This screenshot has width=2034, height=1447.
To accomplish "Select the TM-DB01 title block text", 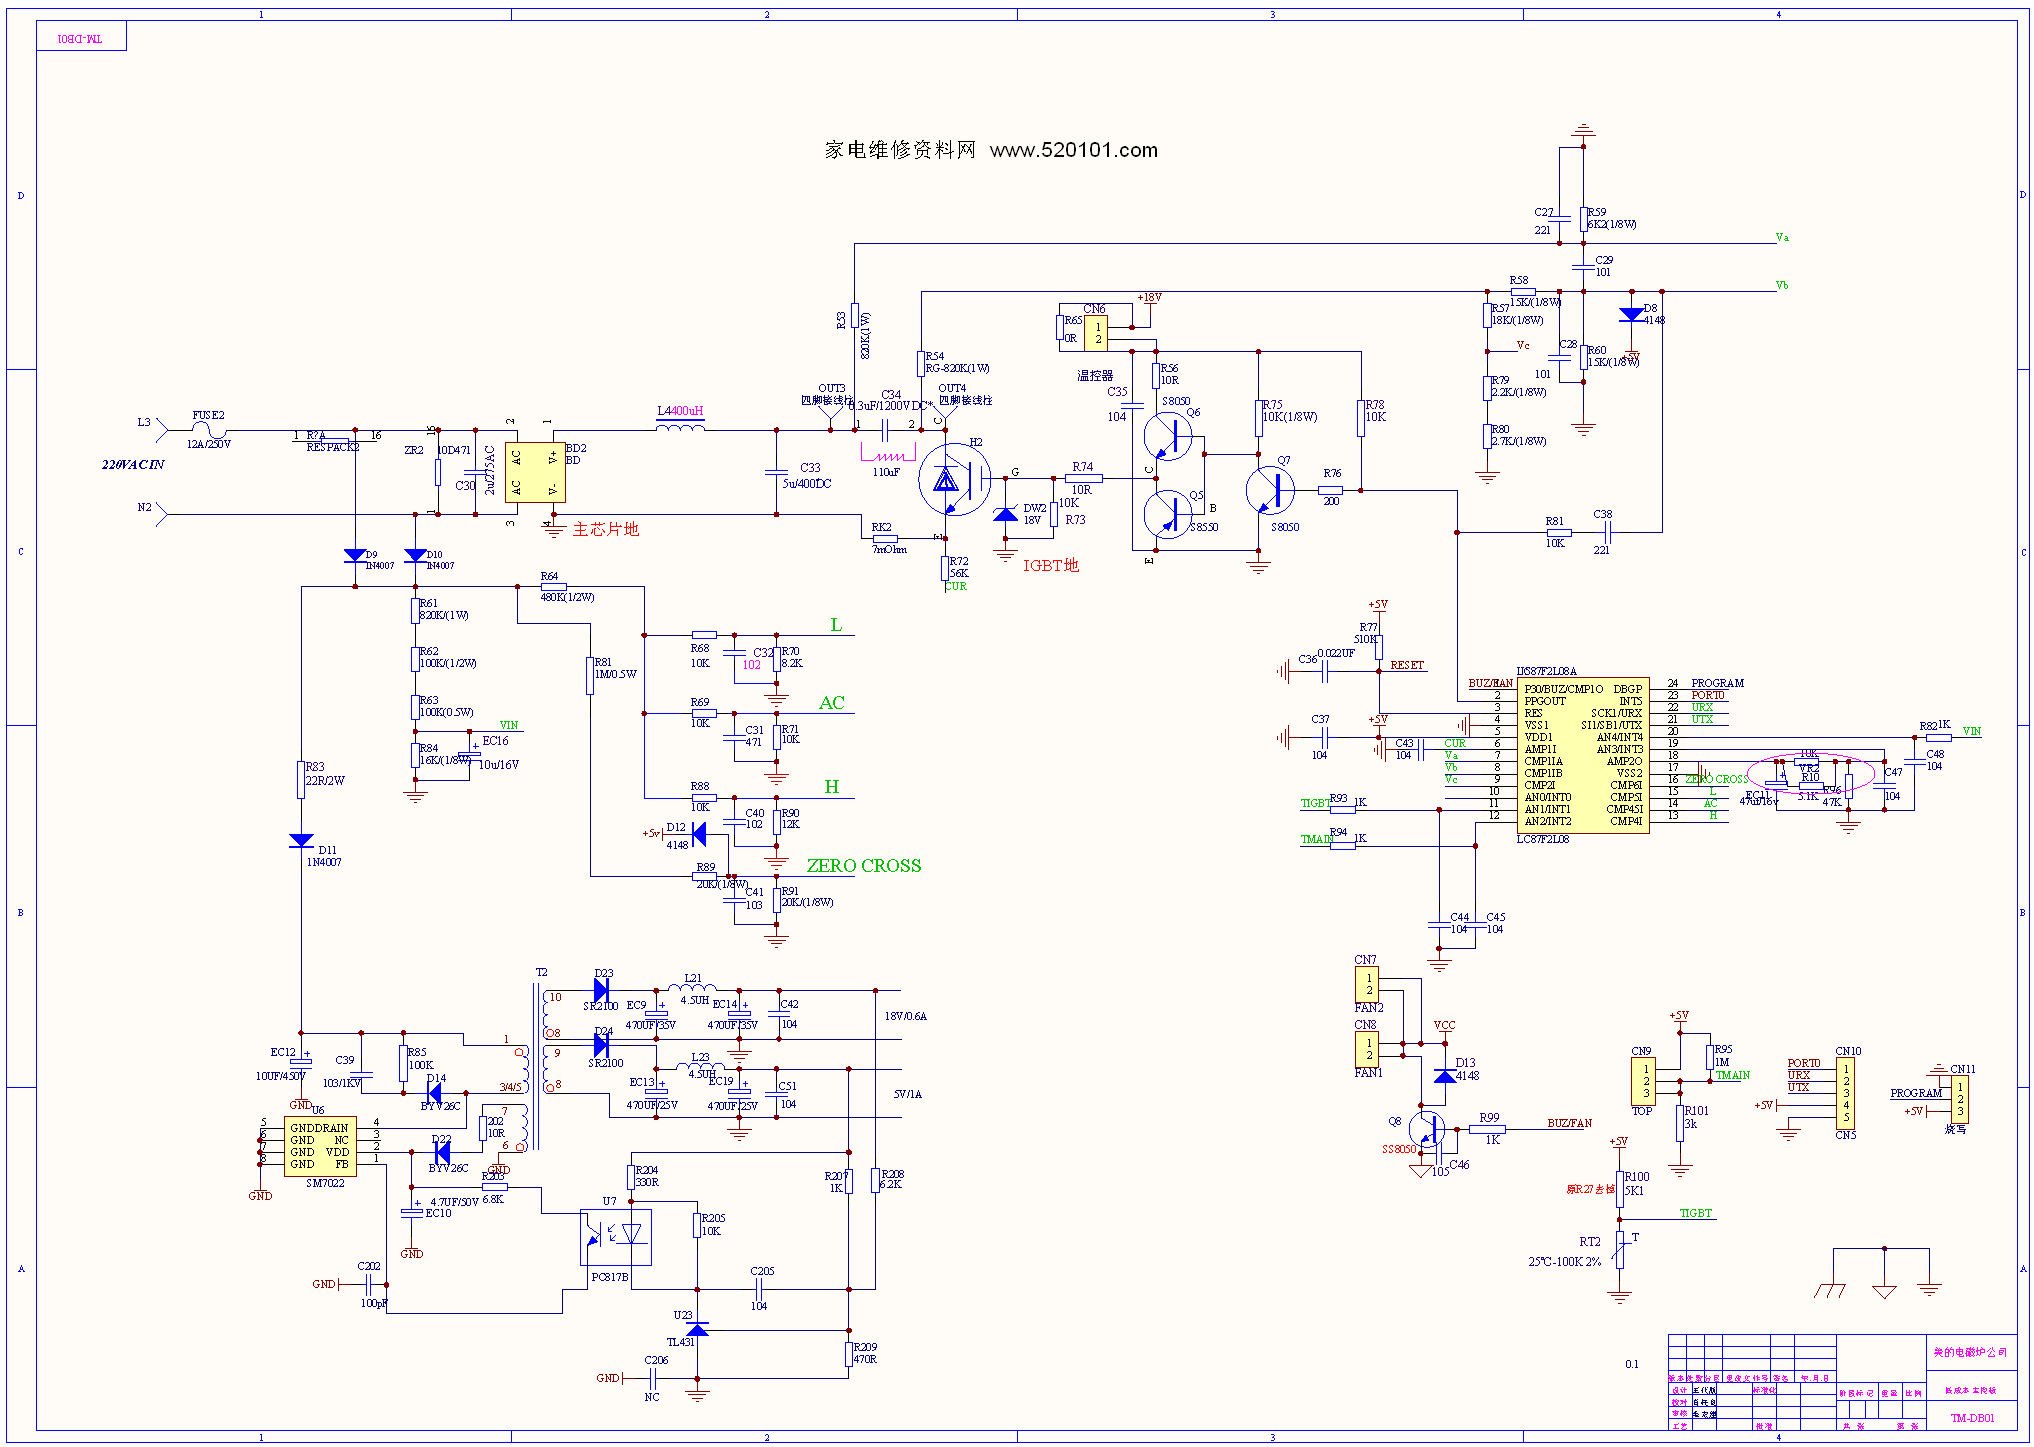I will click(x=1972, y=1418).
